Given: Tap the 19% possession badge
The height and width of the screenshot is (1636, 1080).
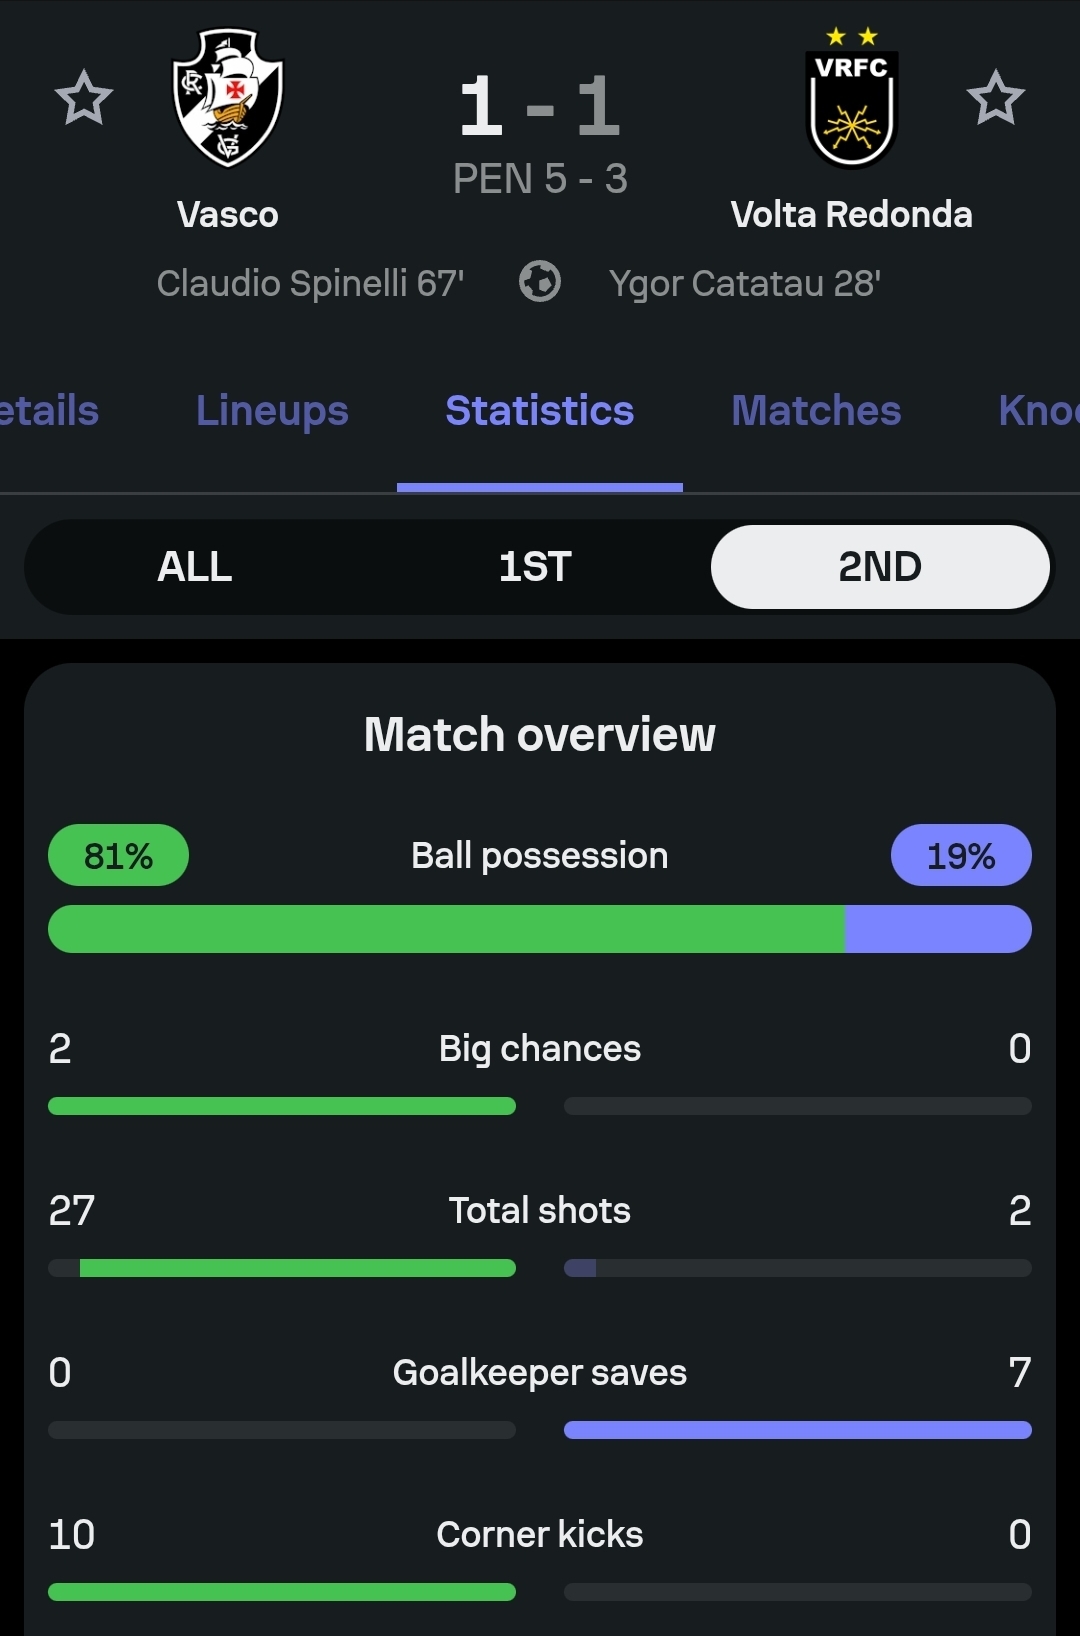Looking at the screenshot, I should tap(961, 856).
